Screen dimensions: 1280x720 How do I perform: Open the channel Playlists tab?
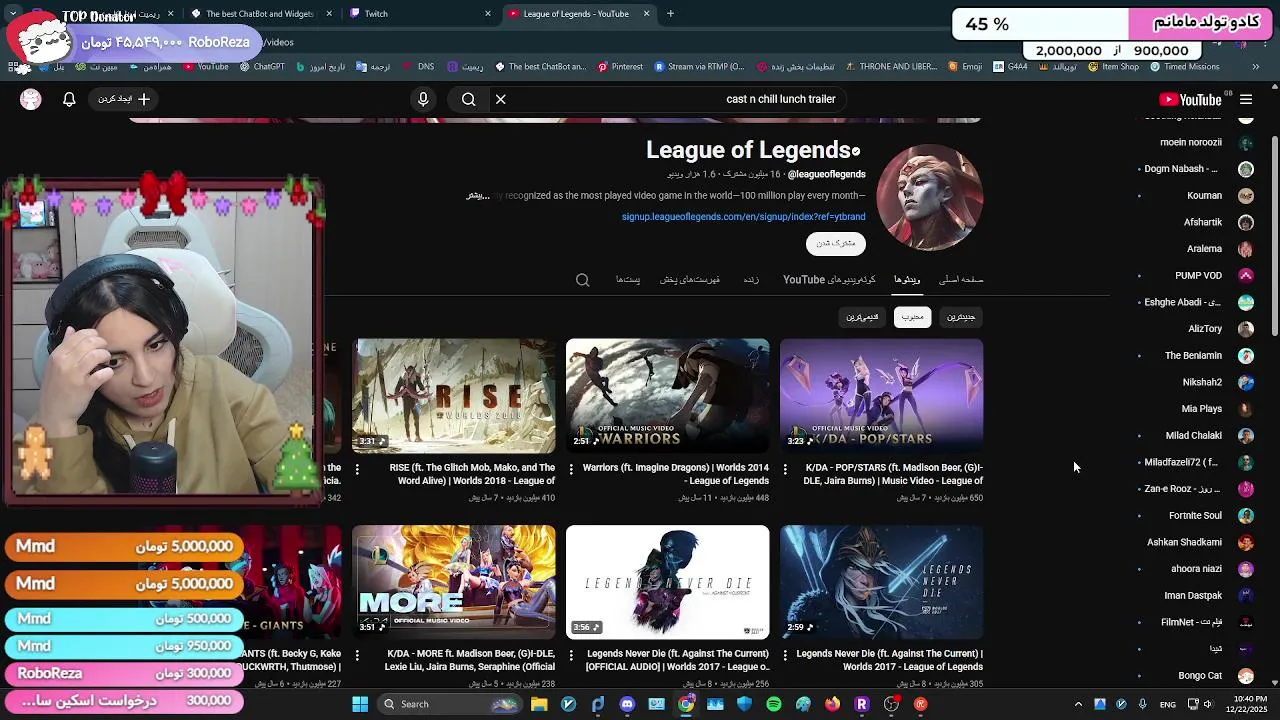[690, 280]
